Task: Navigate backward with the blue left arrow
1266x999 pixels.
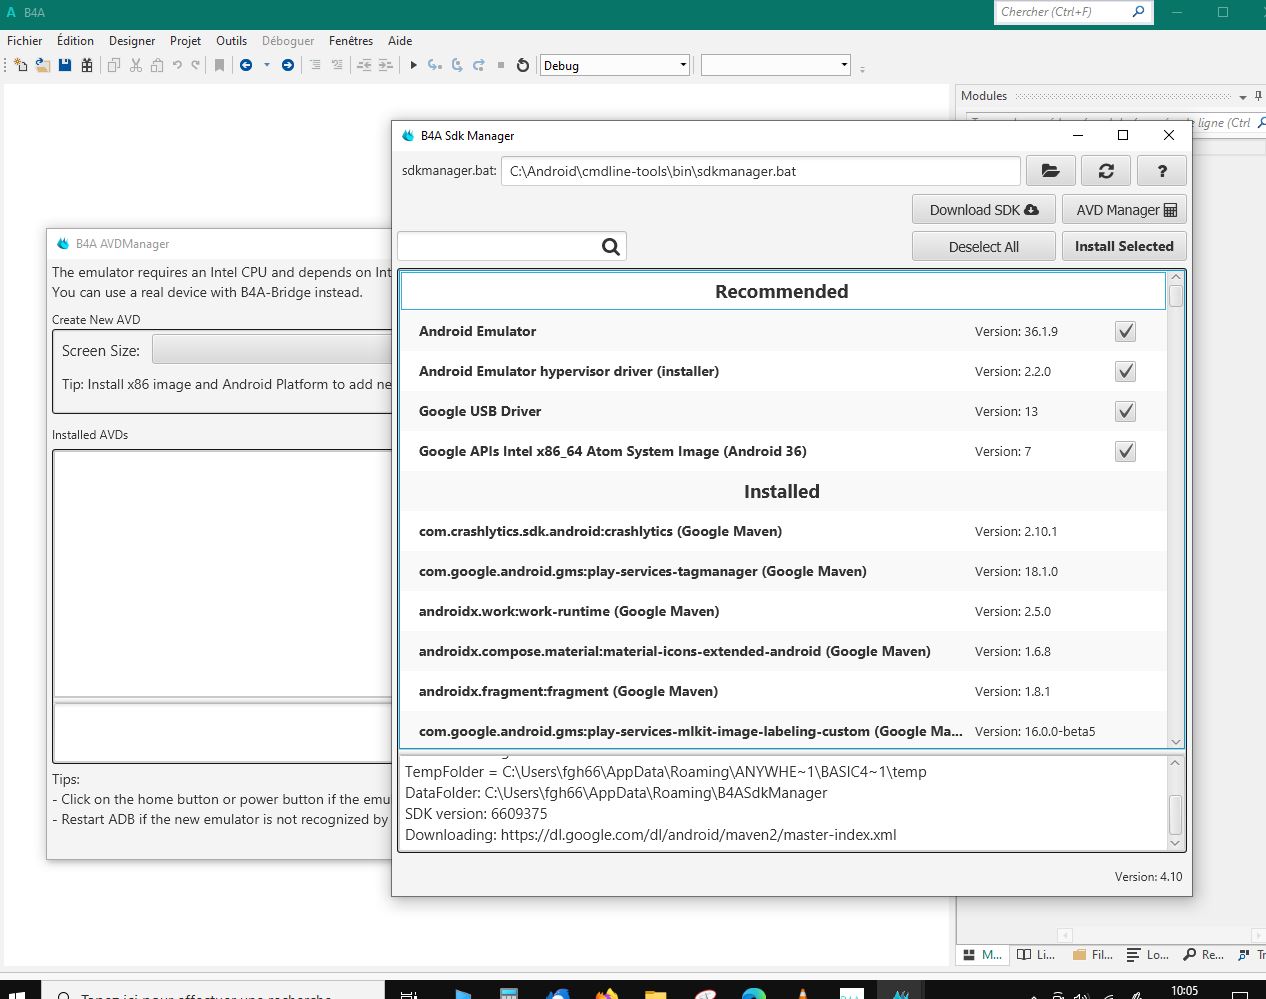Action: [x=246, y=65]
